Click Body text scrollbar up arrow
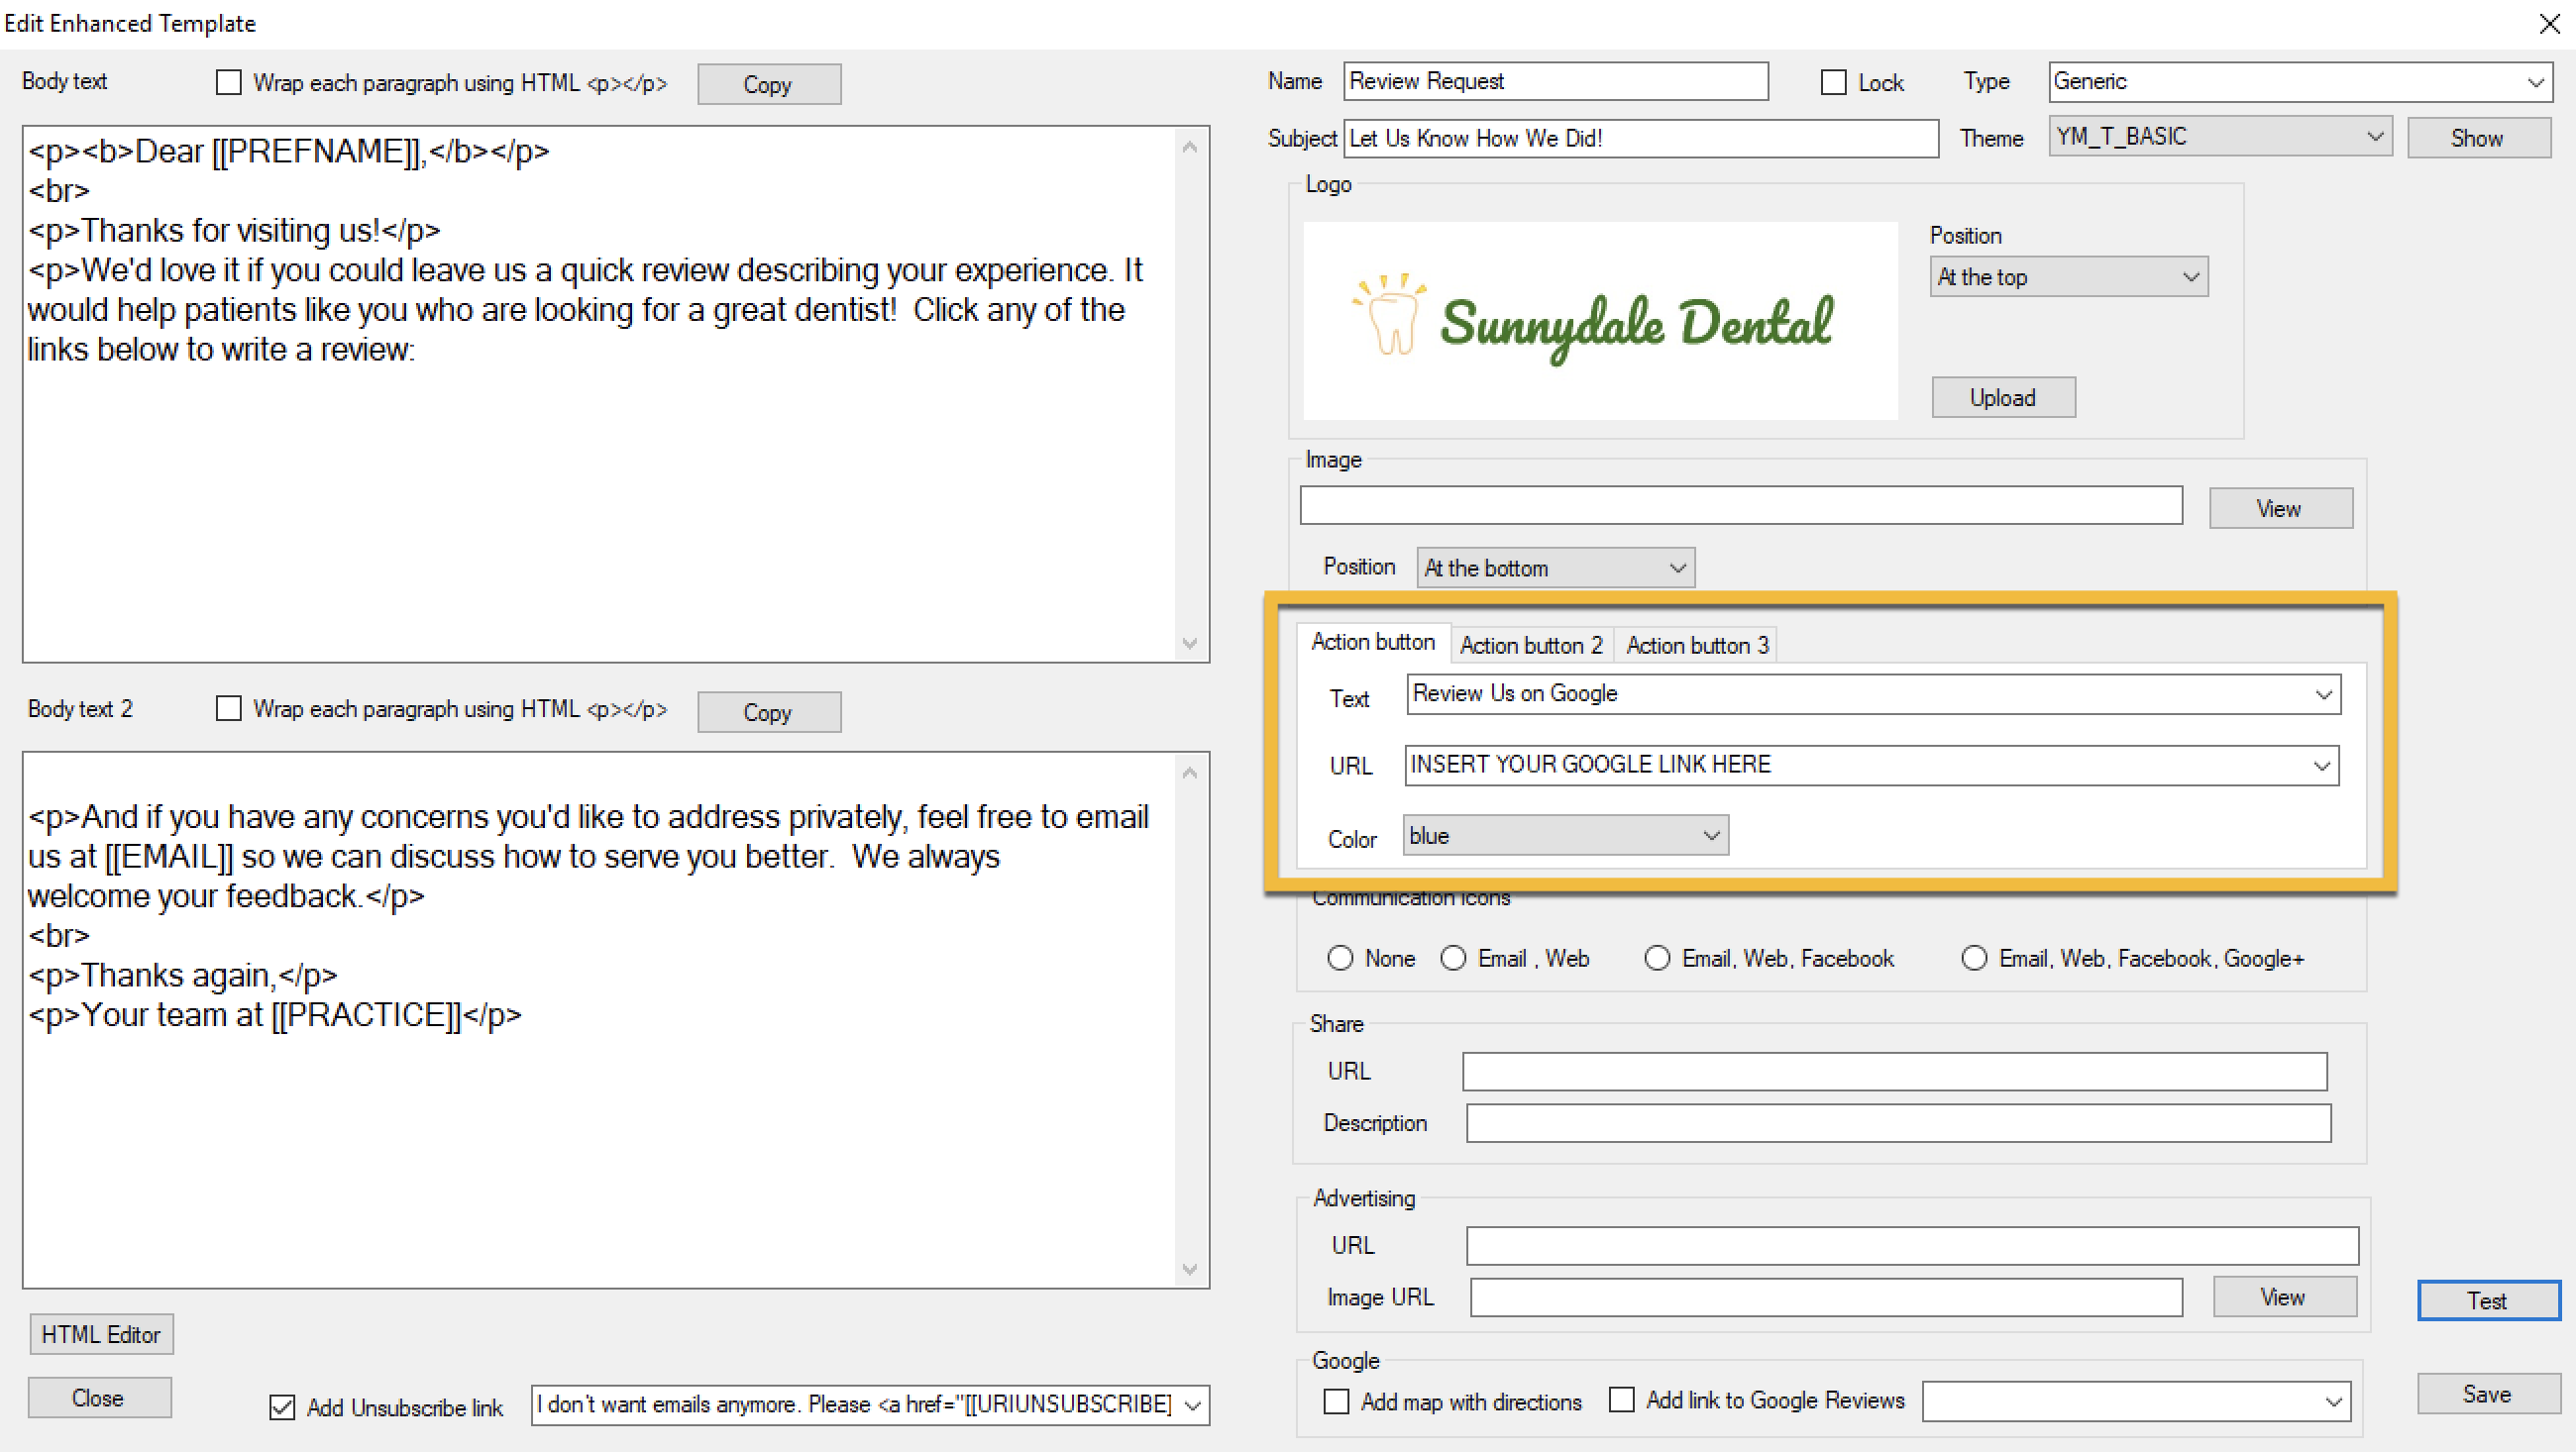The width and height of the screenshot is (2576, 1452). click(x=1189, y=147)
